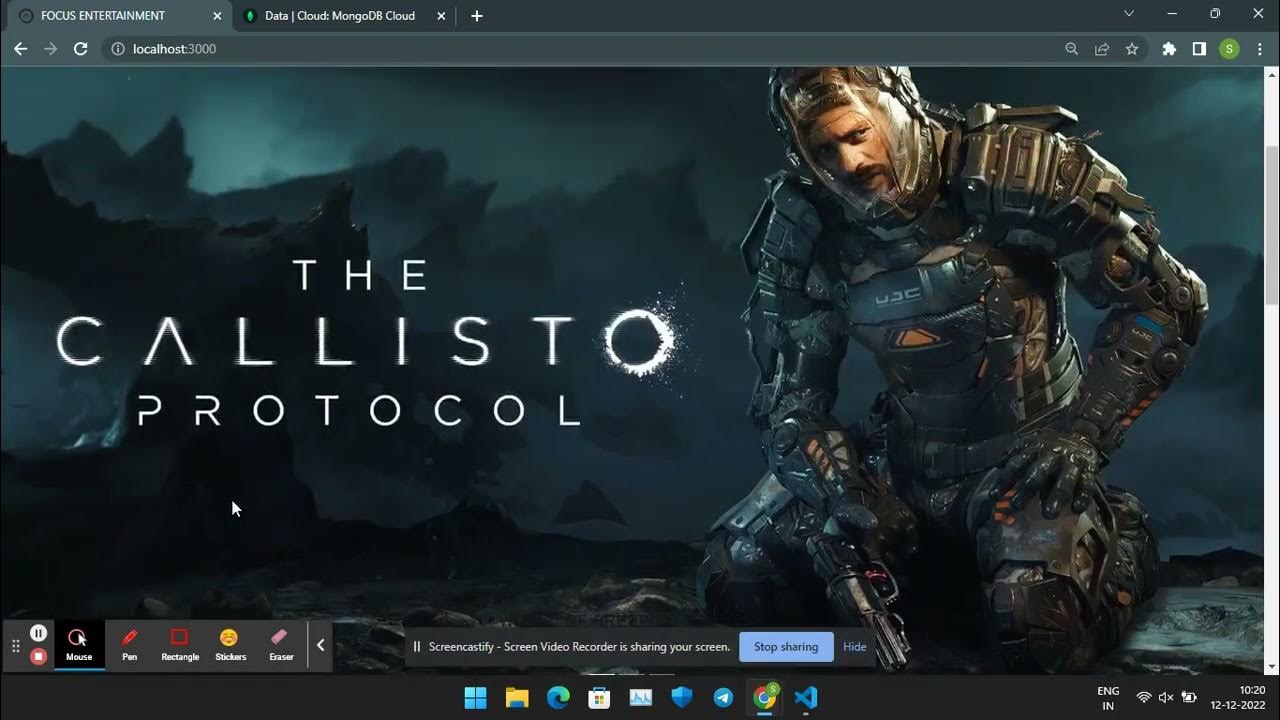Pause the Screencastify recording

(x=38, y=633)
